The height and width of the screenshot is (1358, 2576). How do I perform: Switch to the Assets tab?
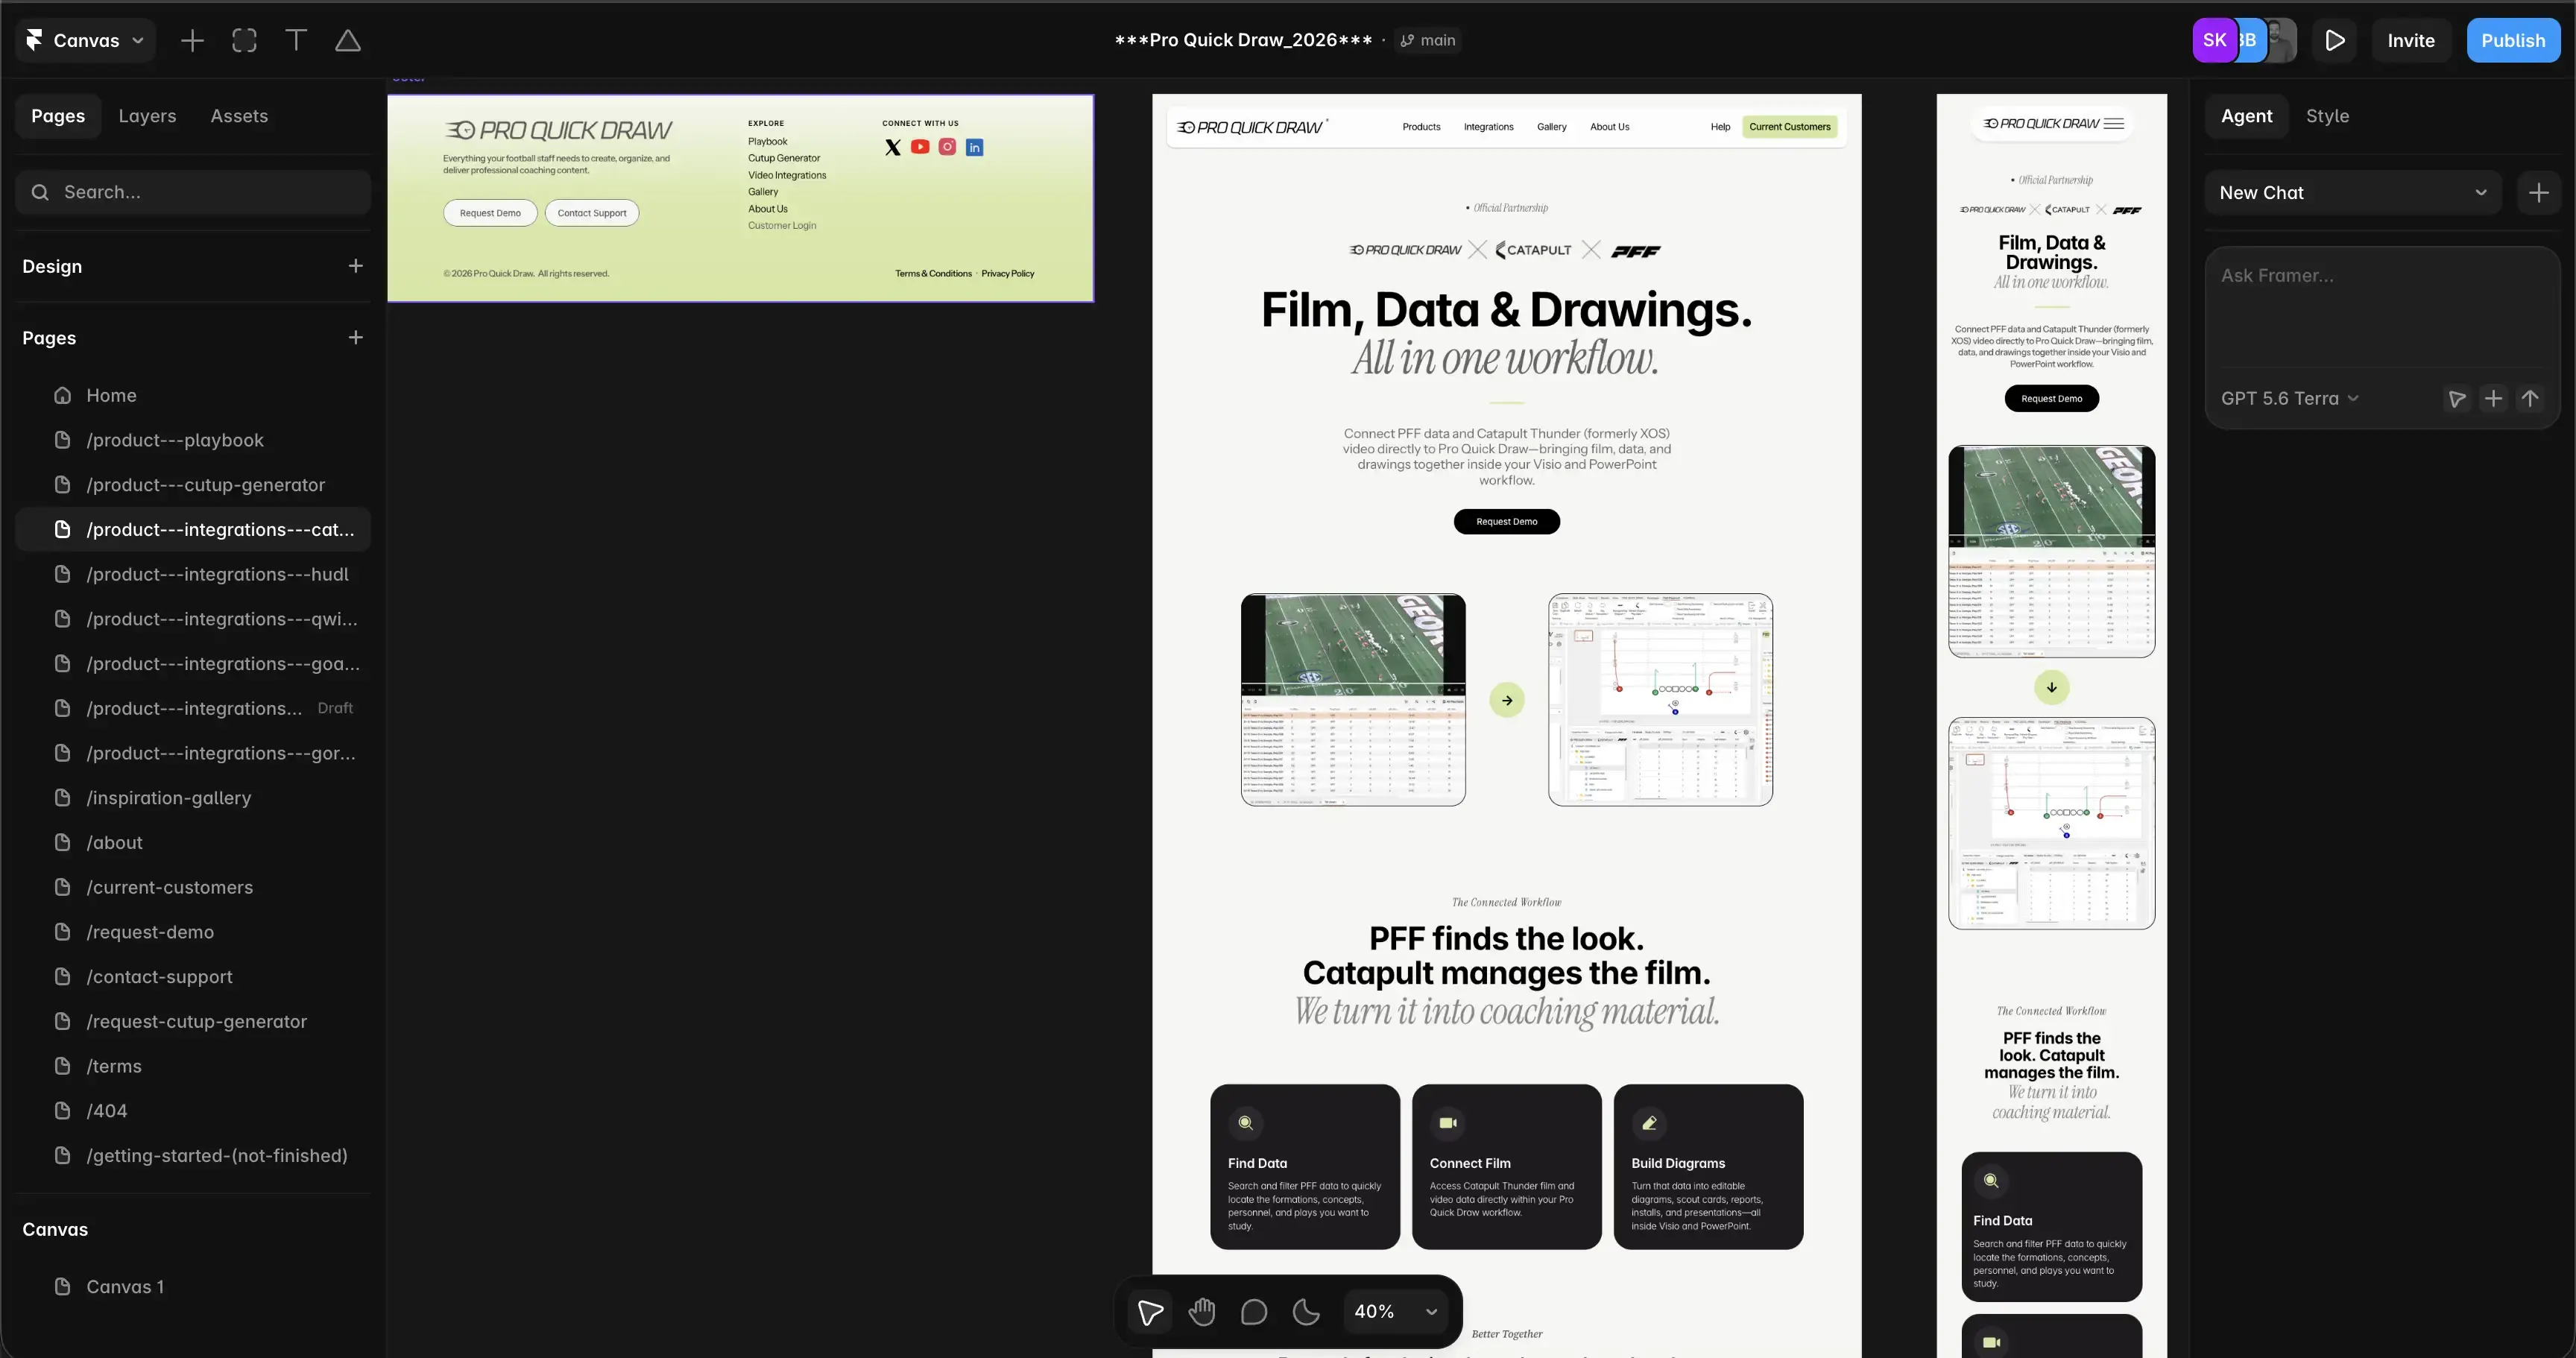239,116
